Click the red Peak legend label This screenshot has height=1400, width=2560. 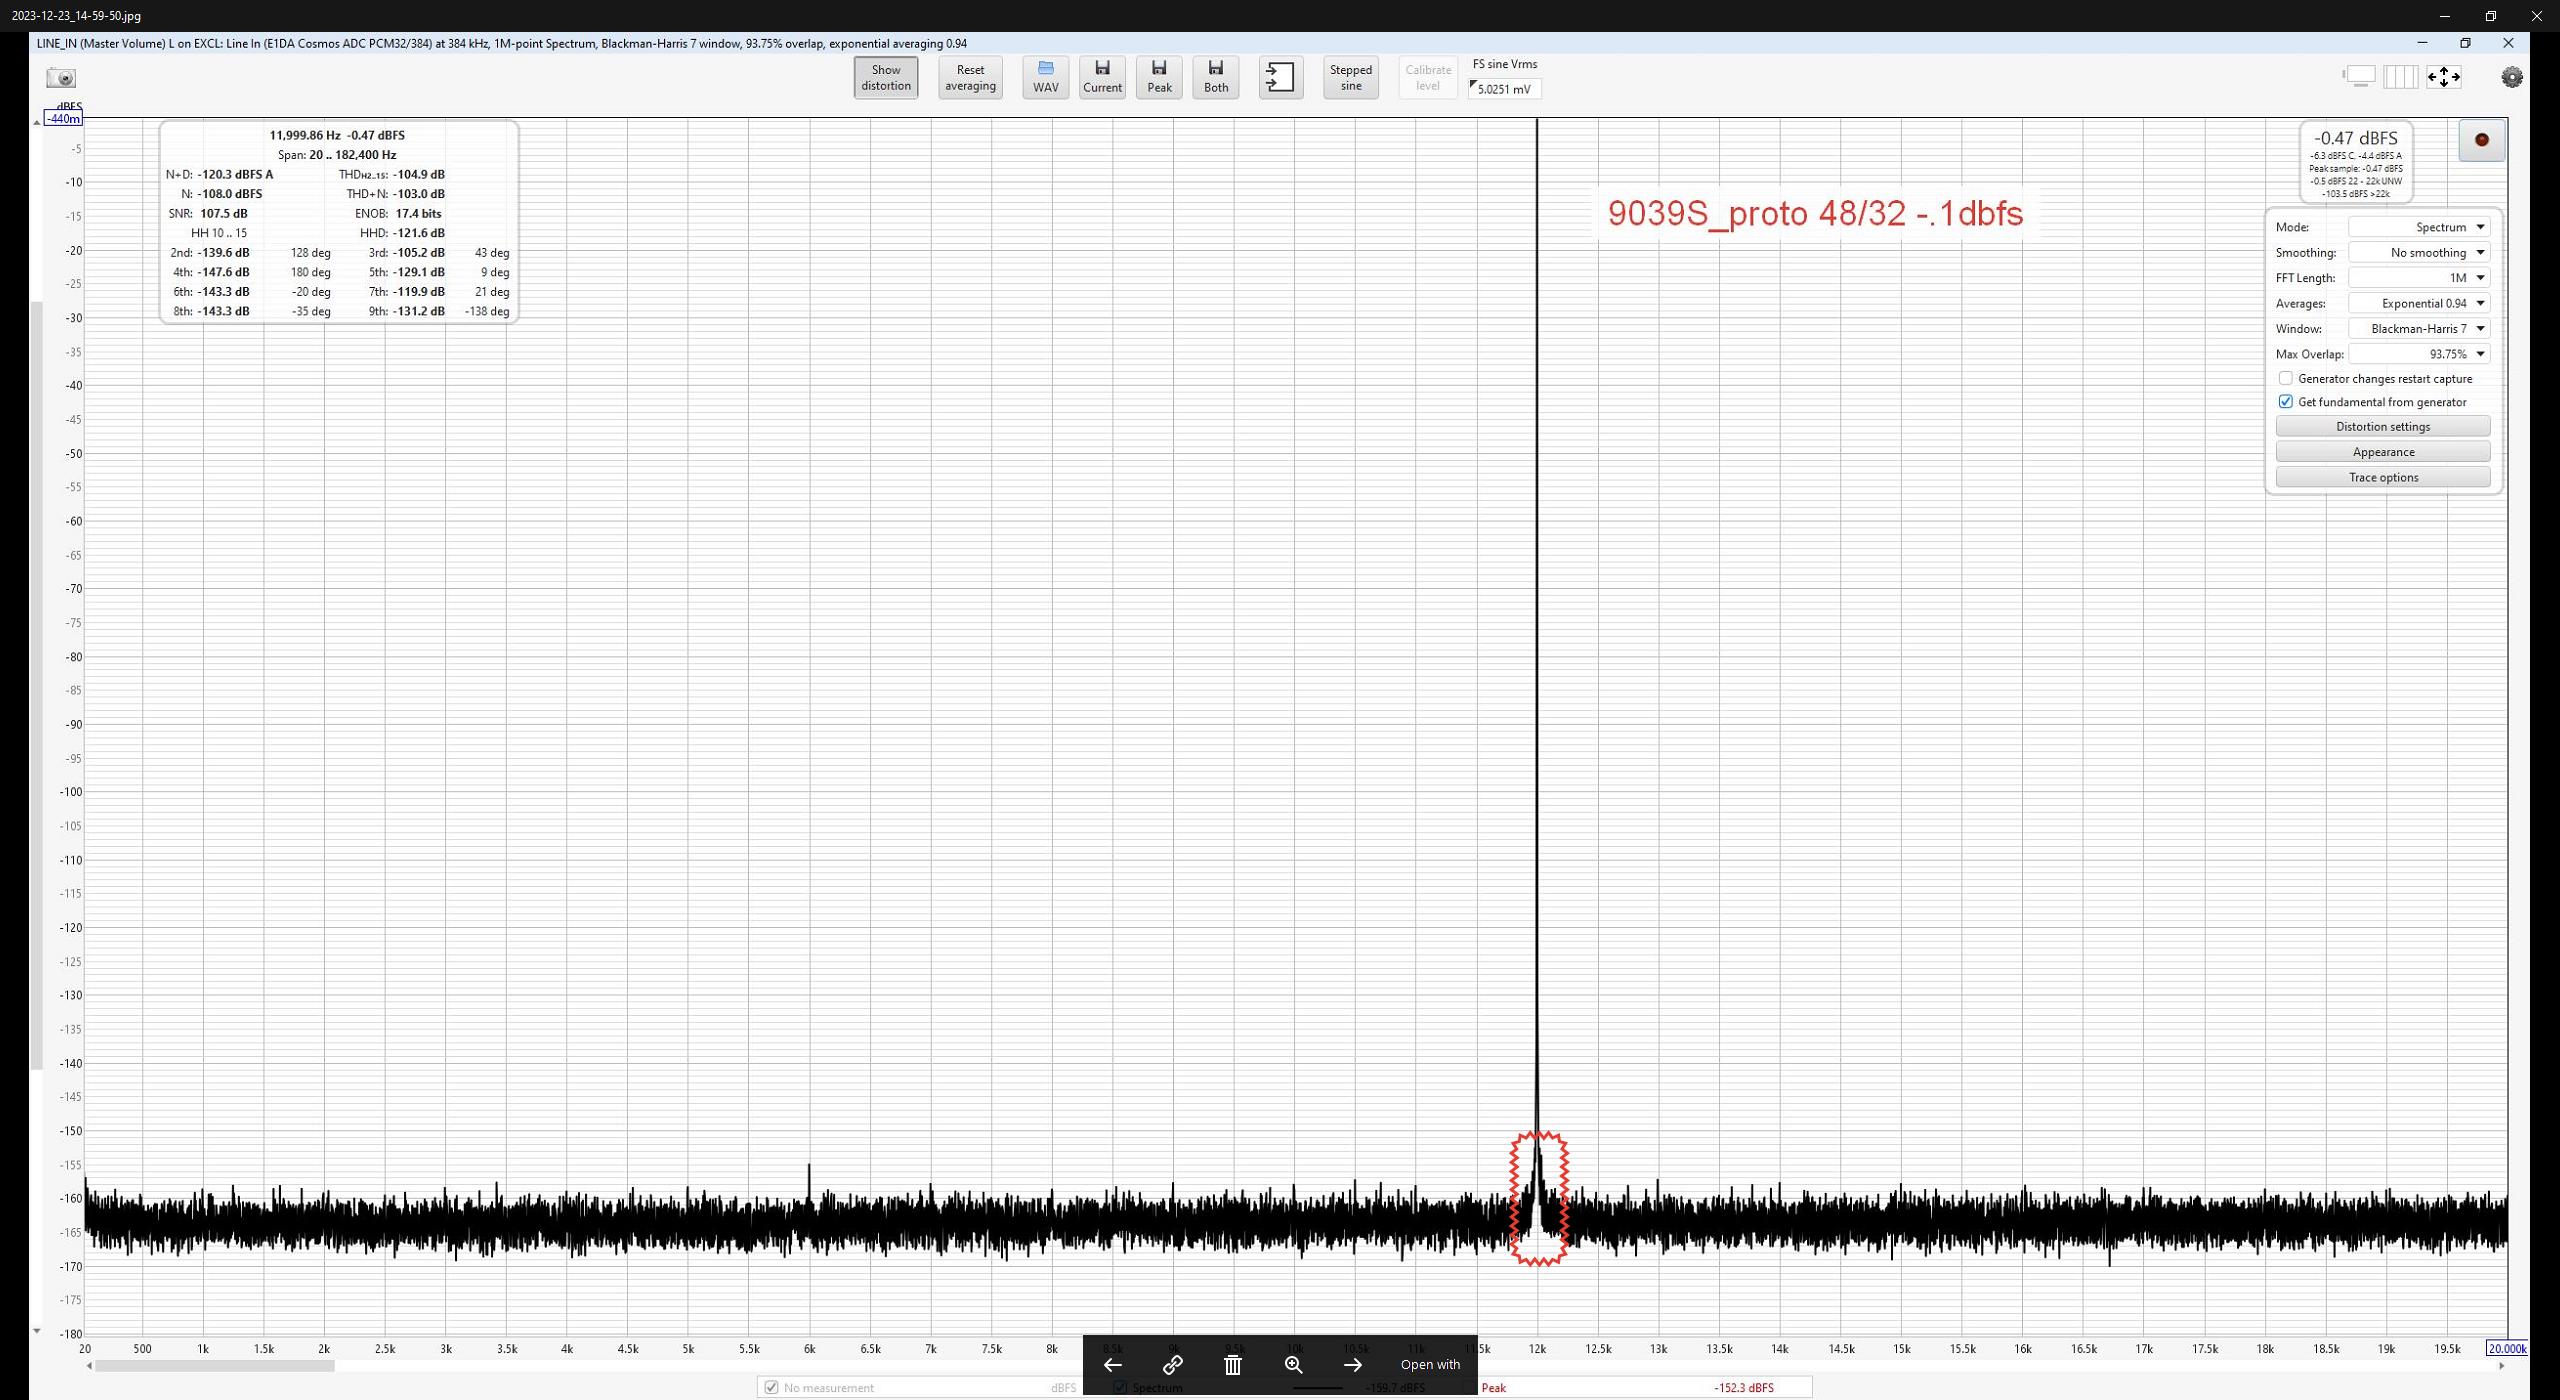[x=1494, y=1388]
